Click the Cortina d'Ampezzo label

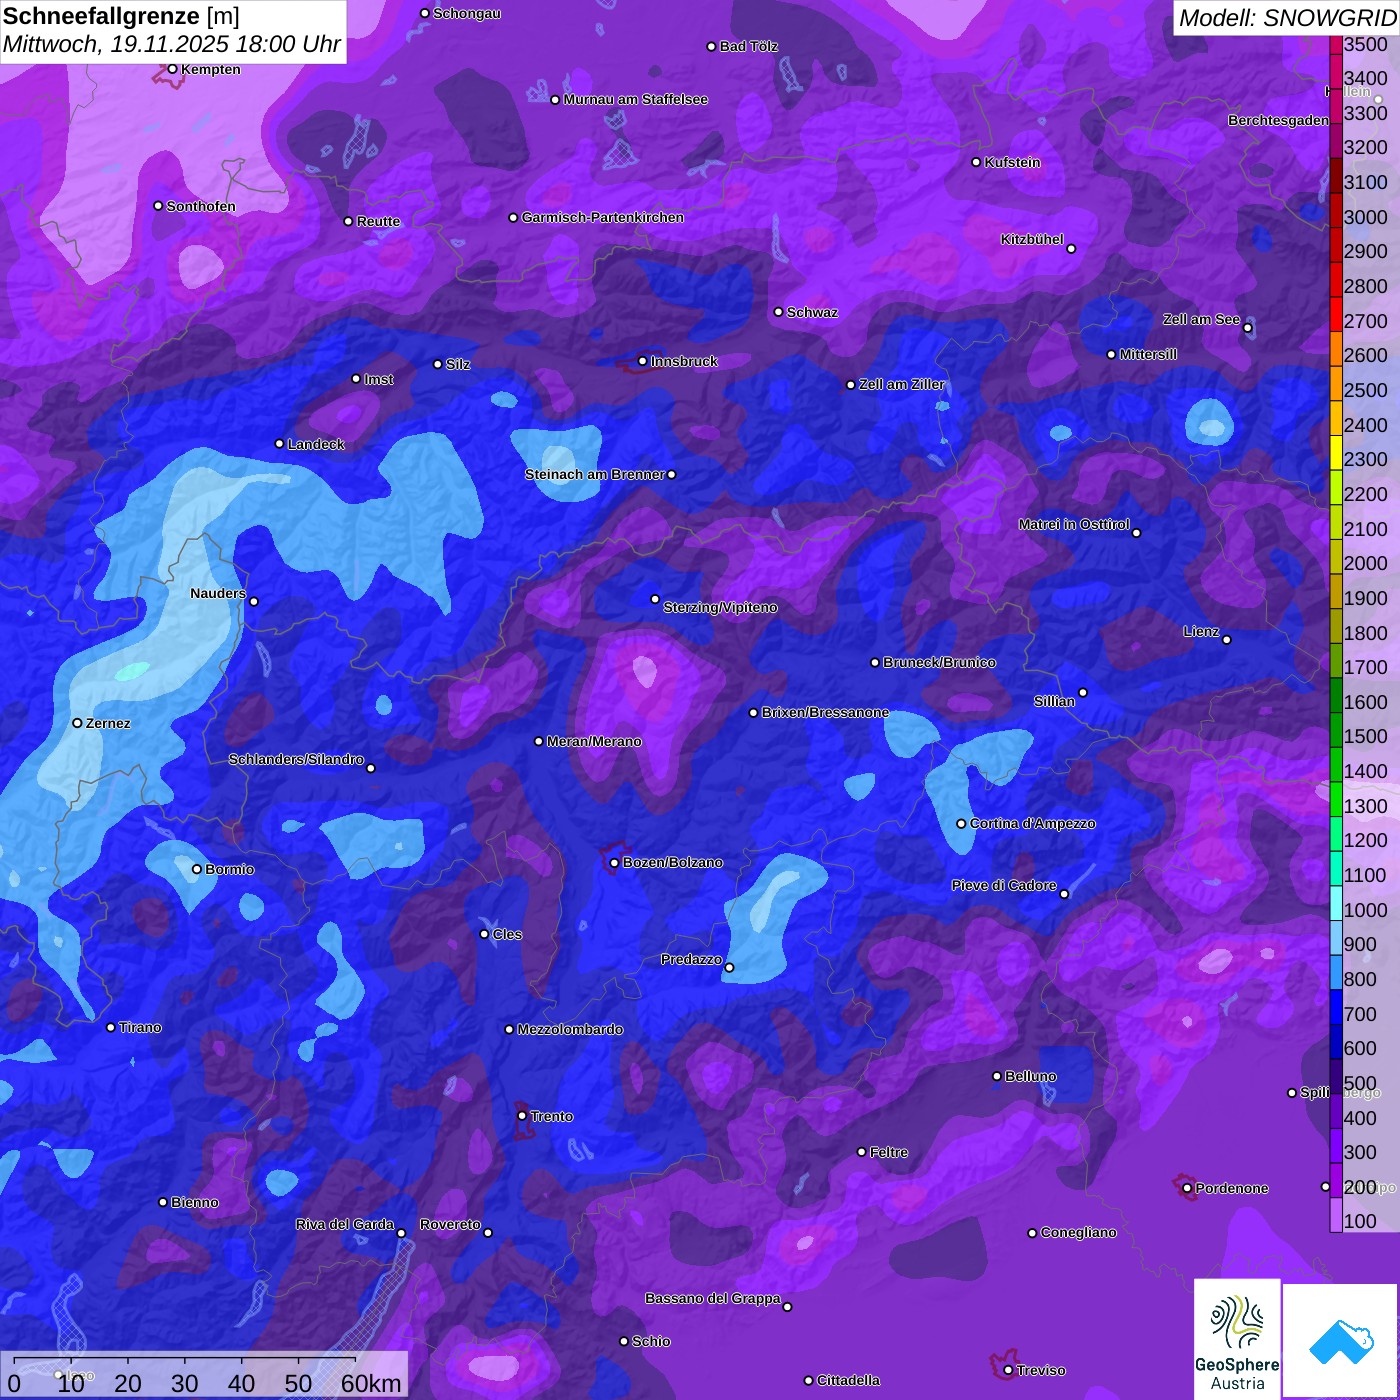[x=1033, y=823]
